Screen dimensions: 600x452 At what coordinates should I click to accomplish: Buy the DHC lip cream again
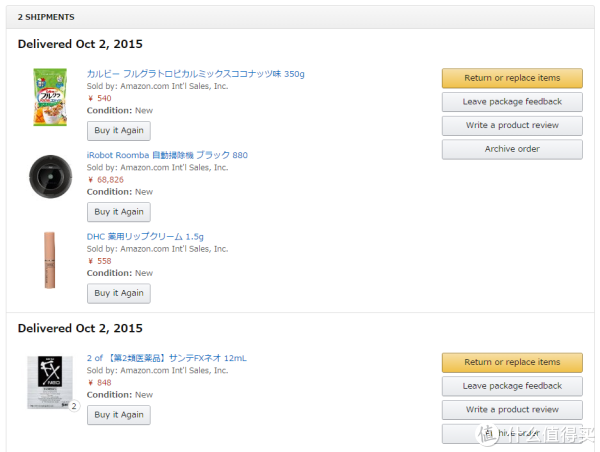click(119, 294)
